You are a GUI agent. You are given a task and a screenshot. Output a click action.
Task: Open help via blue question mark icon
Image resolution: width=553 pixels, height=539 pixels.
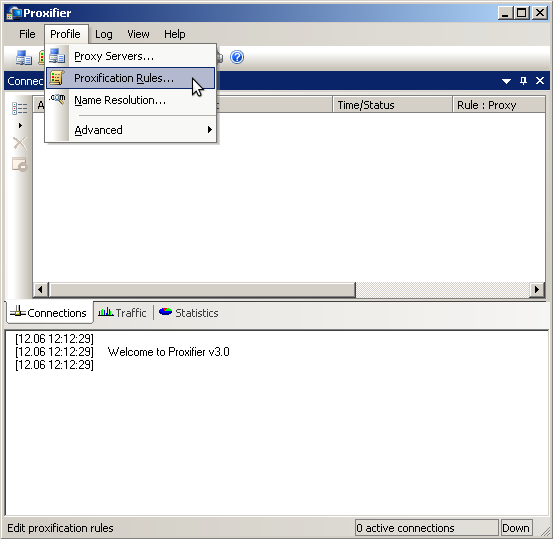(x=237, y=57)
